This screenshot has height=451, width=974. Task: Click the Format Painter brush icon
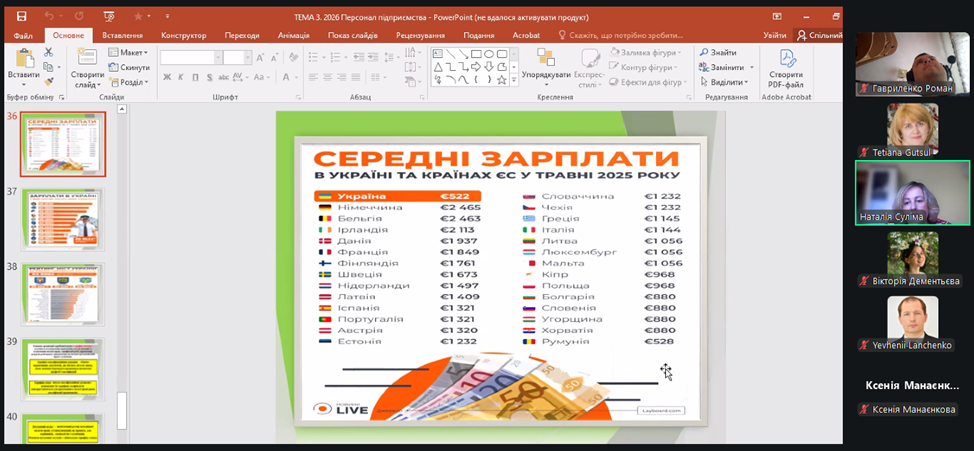pyautogui.click(x=49, y=82)
